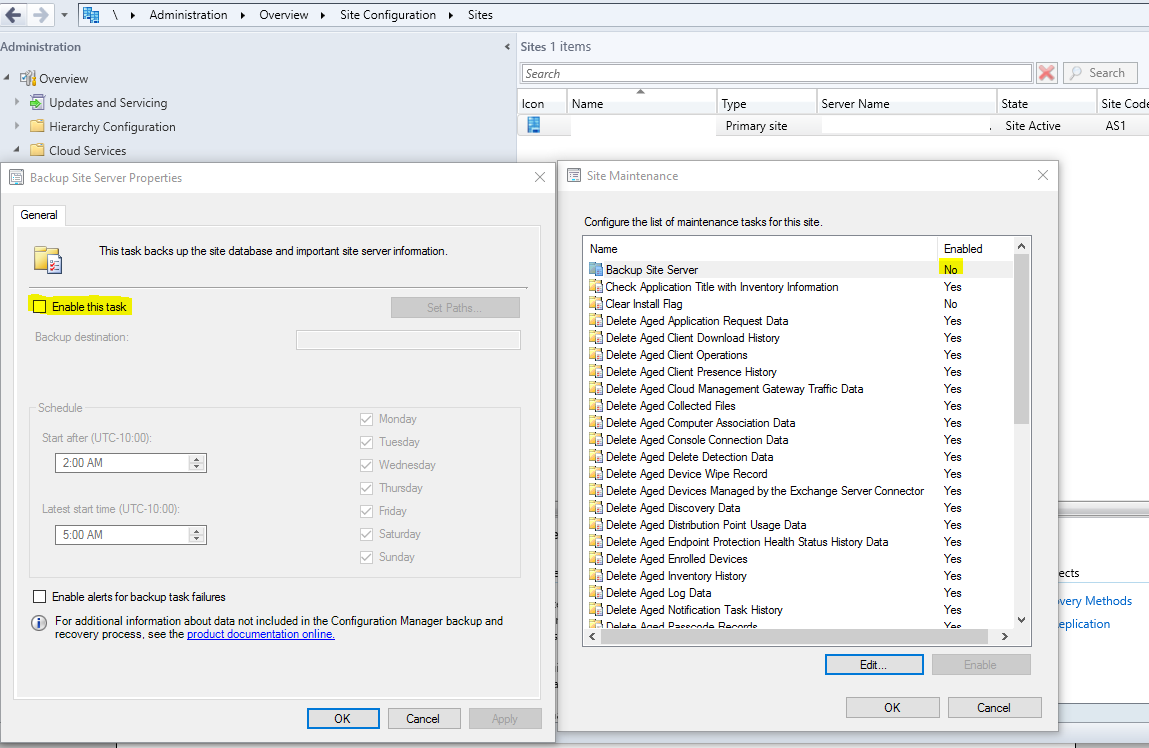This screenshot has height=748, width=1149.
Task: Select Administration in the breadcrumb
Action: click(188, 15)
